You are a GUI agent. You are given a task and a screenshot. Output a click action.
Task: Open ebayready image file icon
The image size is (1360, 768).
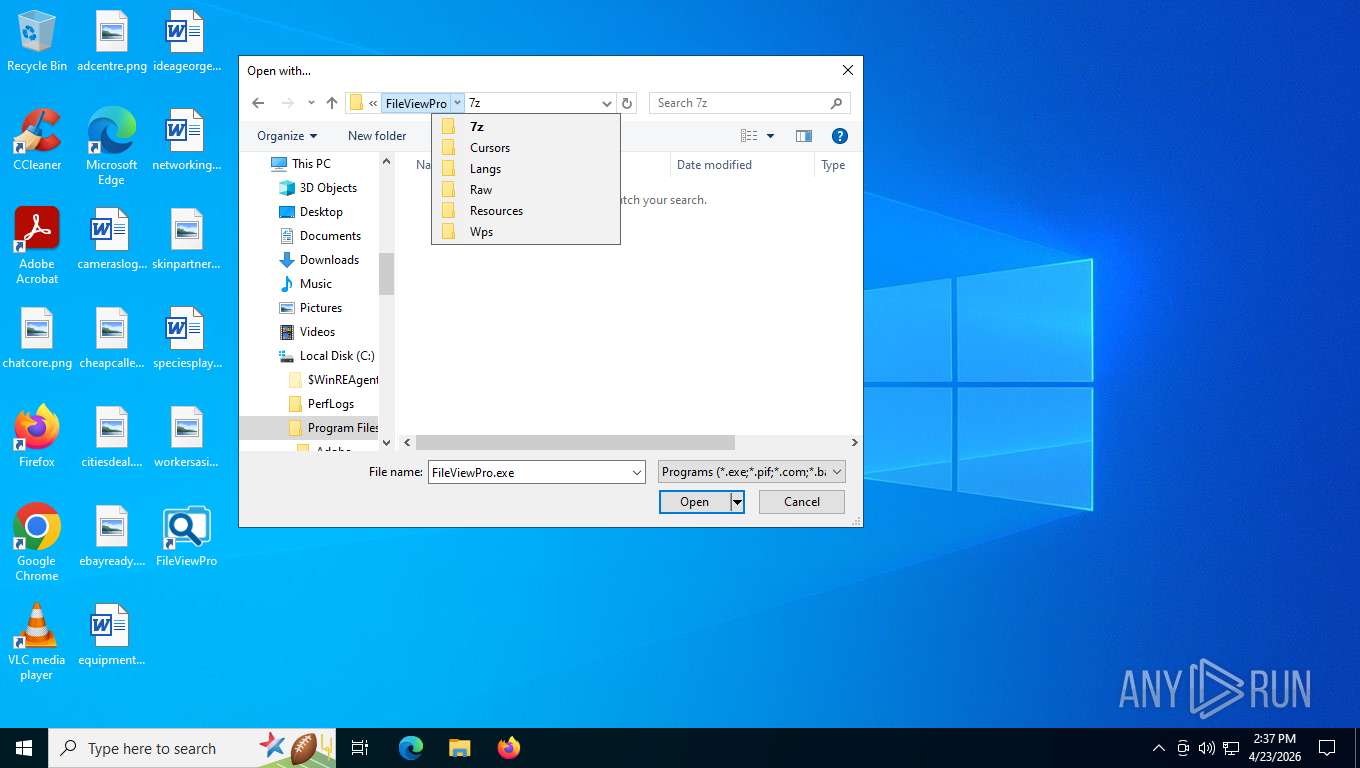pyautogui.click(x=112, y=536)
